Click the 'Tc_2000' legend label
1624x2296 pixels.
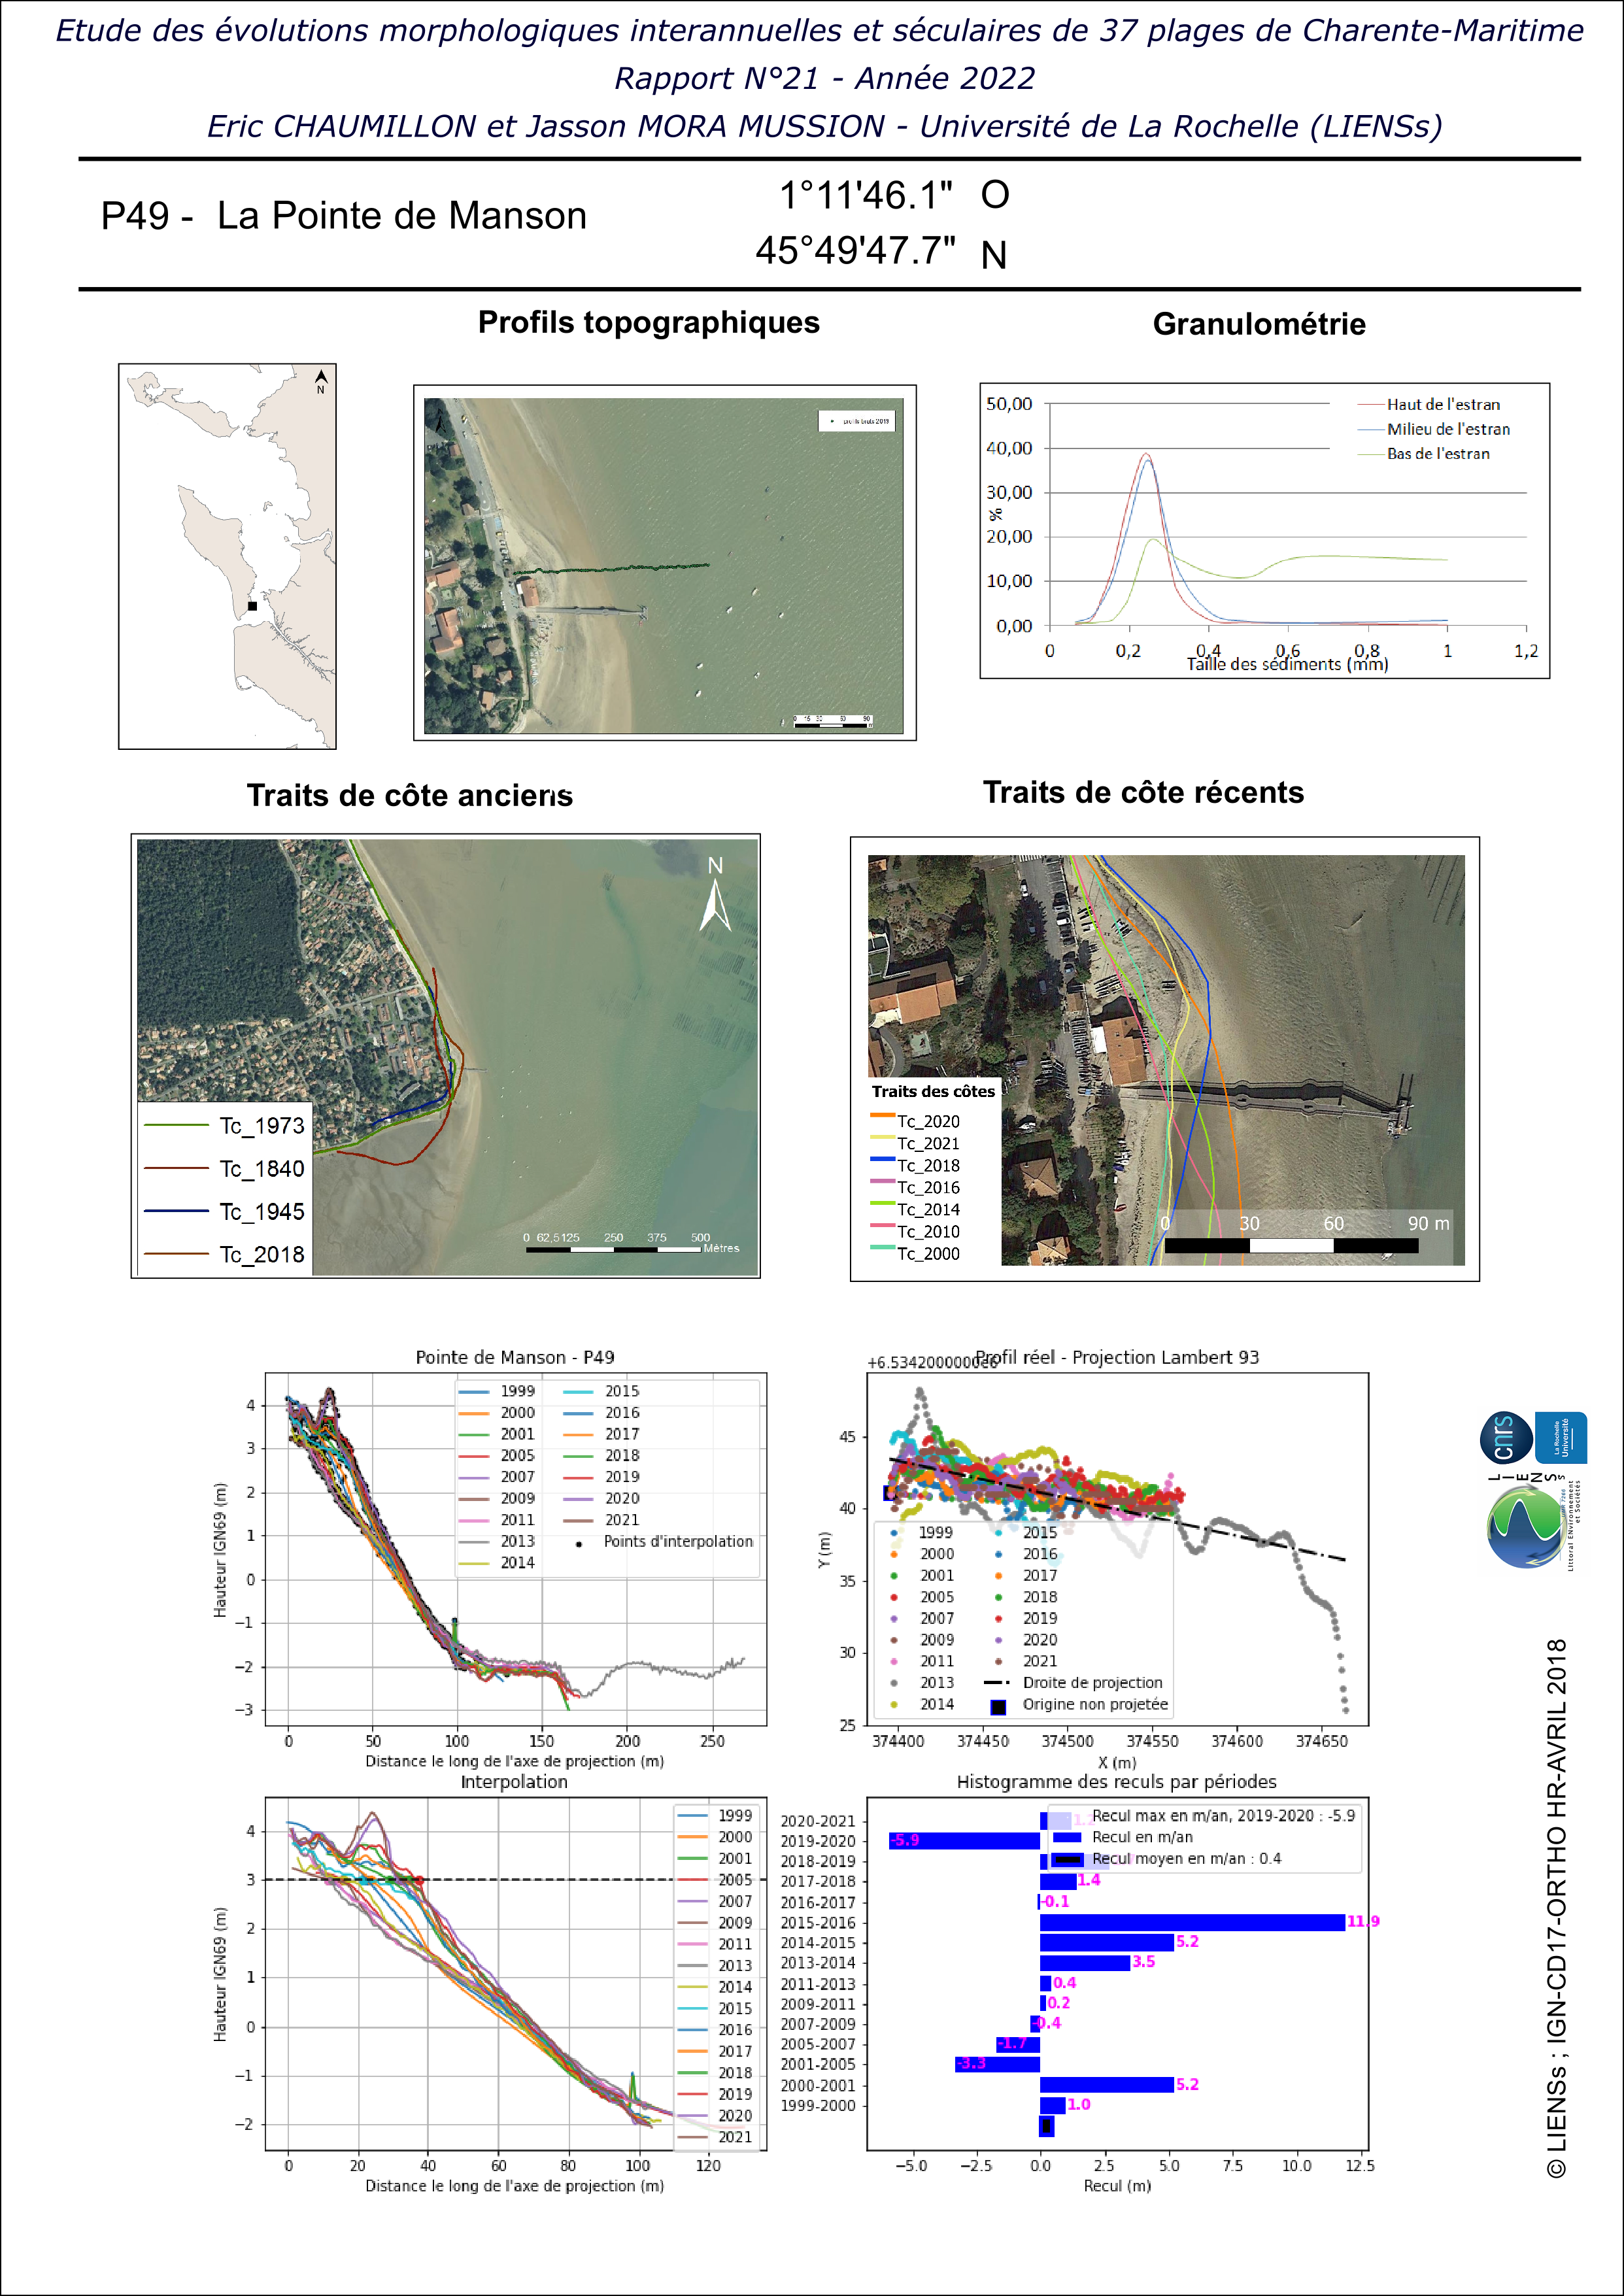tap(928, 1253)
